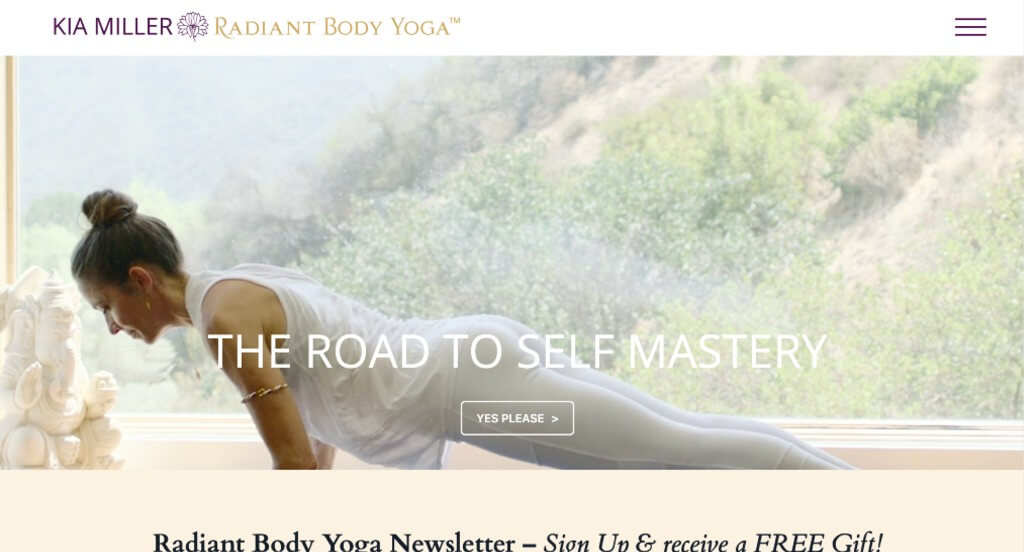Click THE ROAD TO SELF MASTERY heading
The image size is (1024, 552).
tap(517, 351)
